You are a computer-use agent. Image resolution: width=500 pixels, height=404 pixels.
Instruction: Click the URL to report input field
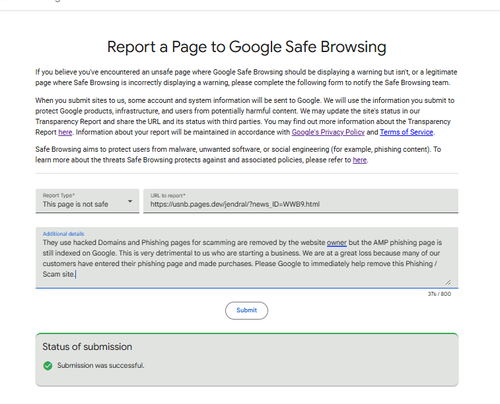point(301,201)
